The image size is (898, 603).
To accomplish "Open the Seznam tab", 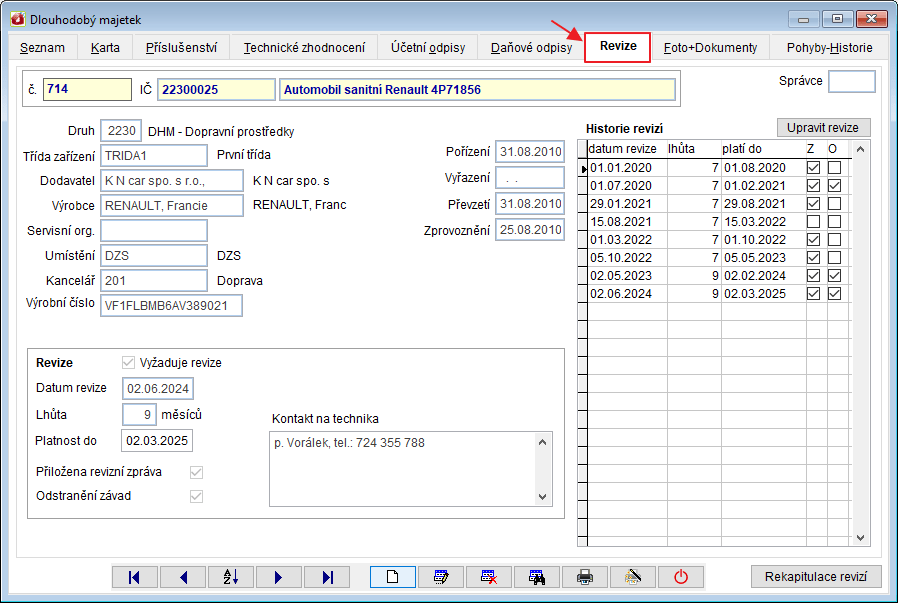I will pos(42,48).
